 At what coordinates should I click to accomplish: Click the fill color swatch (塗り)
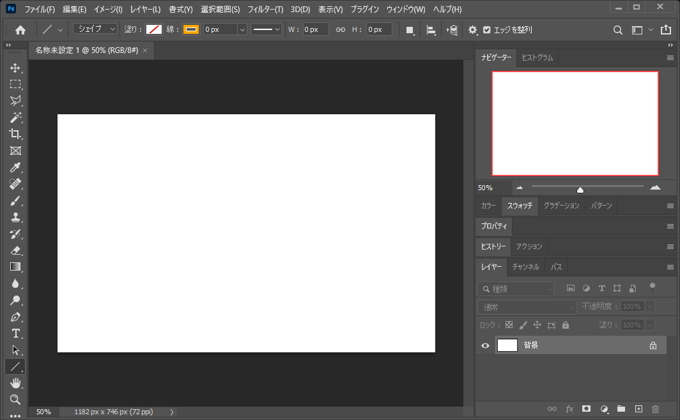pos(154,30)
